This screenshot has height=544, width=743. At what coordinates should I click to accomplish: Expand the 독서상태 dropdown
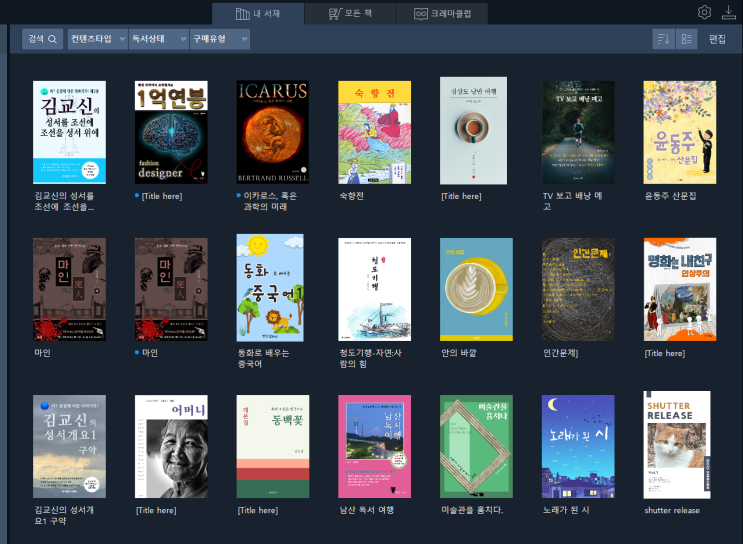click(x=159, y=39)
